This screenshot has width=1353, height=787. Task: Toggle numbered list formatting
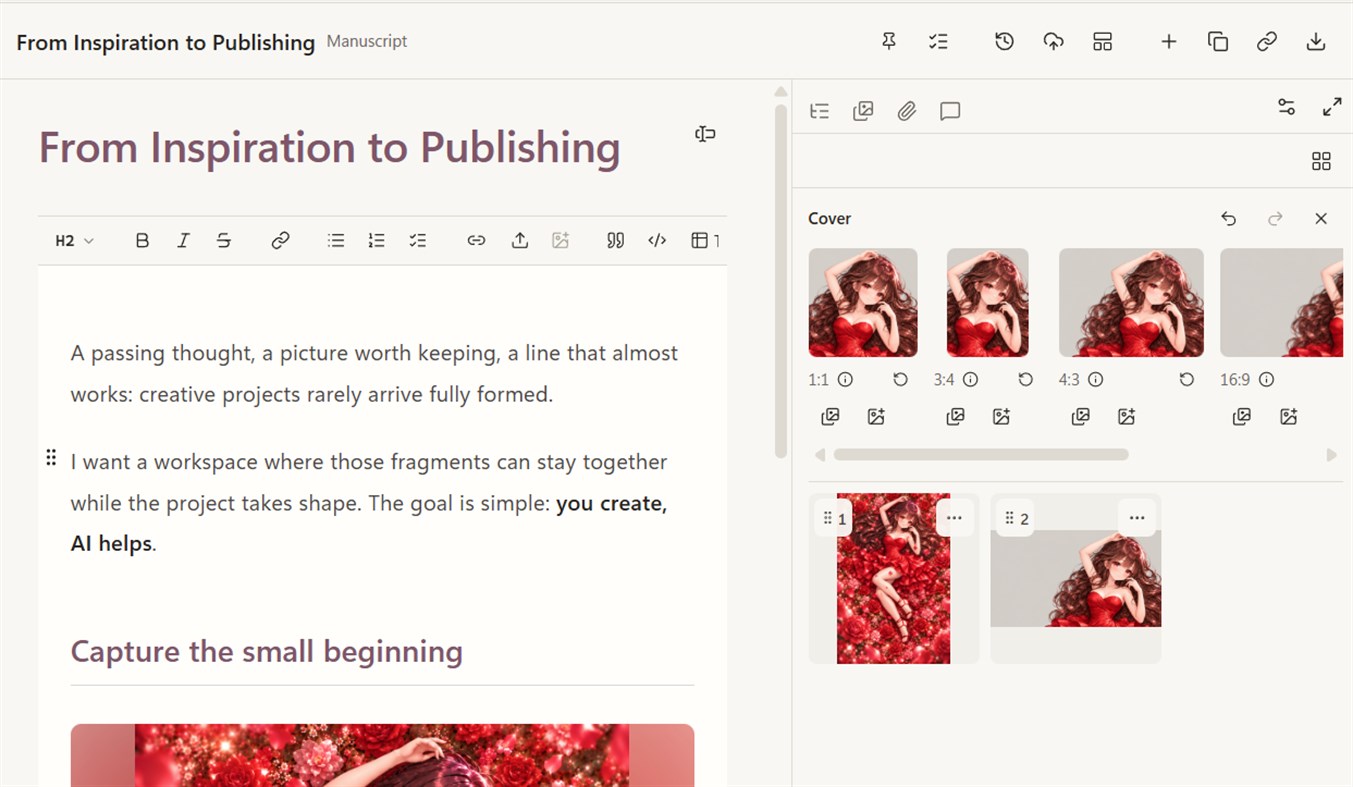376,240
